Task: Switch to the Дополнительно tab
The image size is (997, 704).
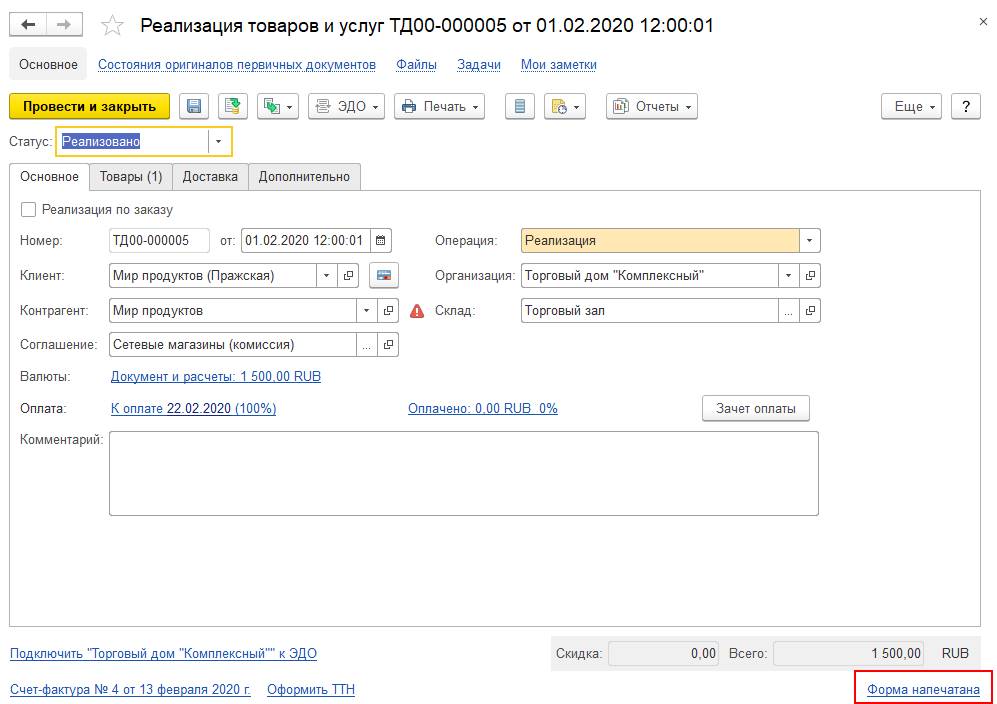Action: 304,177
